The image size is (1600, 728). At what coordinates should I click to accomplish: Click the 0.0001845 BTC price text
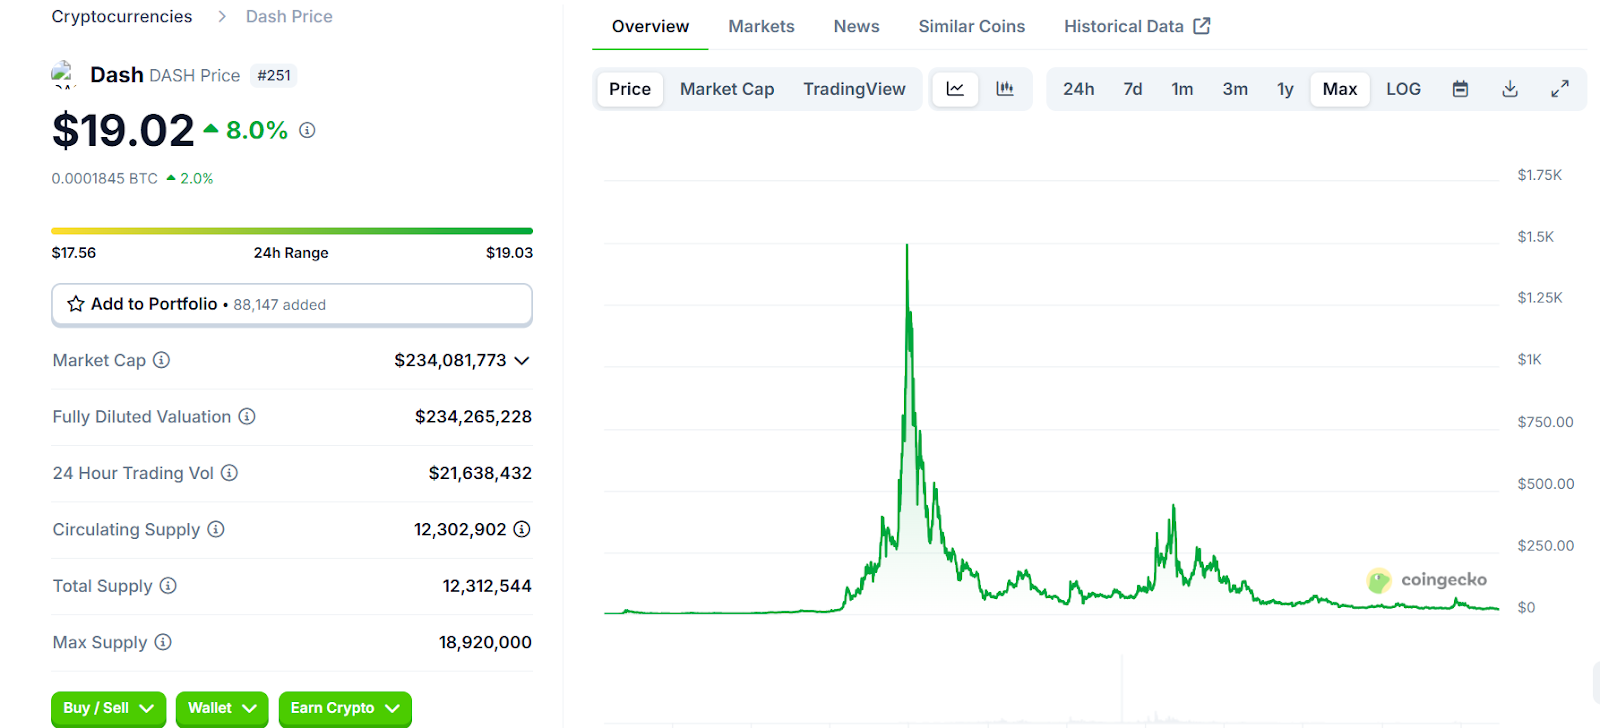pos(105,178)
